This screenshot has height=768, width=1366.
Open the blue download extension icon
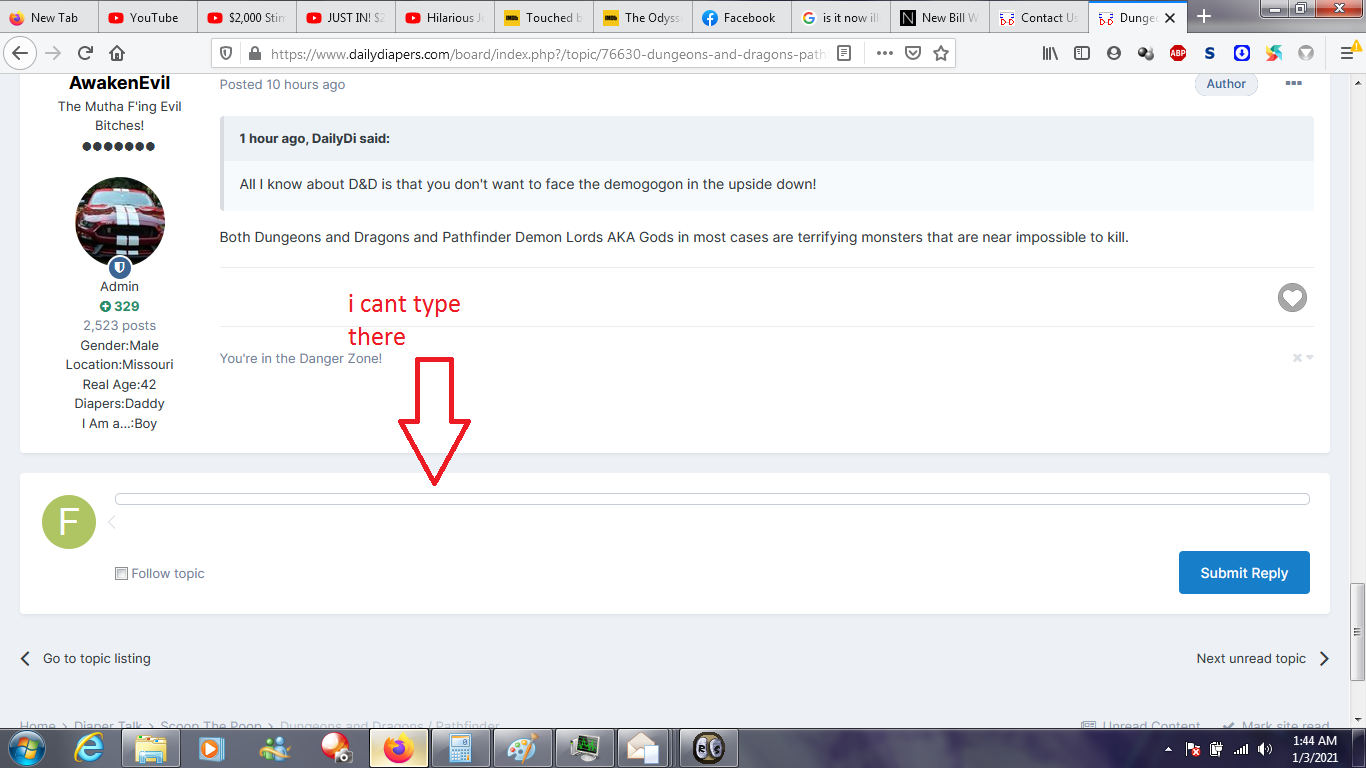point(1242,53)
